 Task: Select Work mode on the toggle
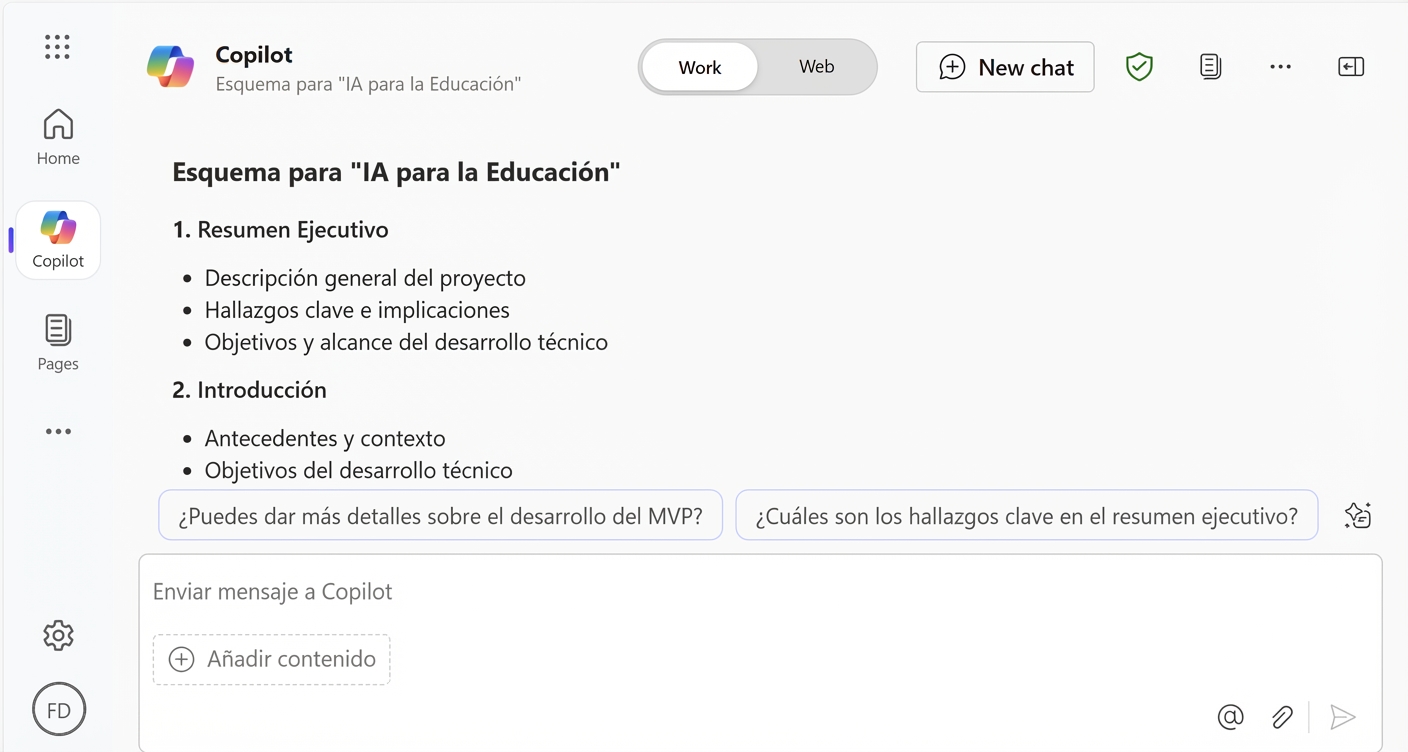[699, 66]
